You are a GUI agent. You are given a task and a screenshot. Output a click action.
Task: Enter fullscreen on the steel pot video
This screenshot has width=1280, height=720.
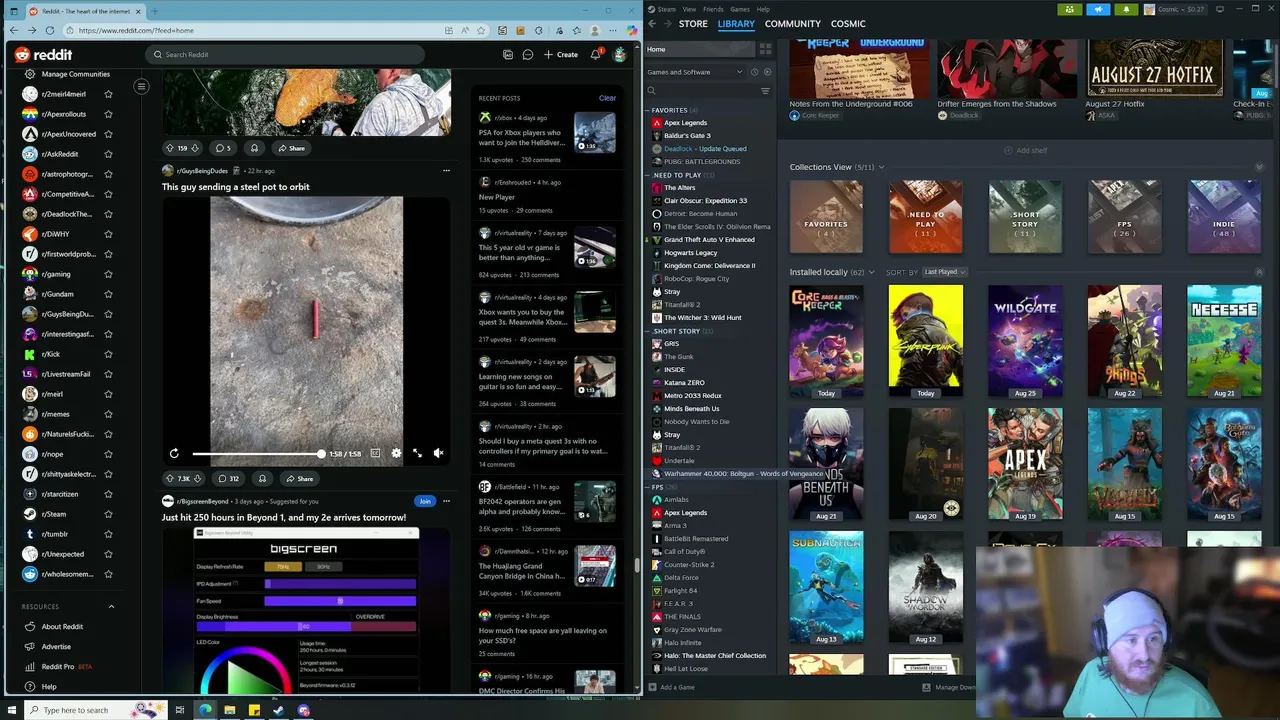click(417, 453)
